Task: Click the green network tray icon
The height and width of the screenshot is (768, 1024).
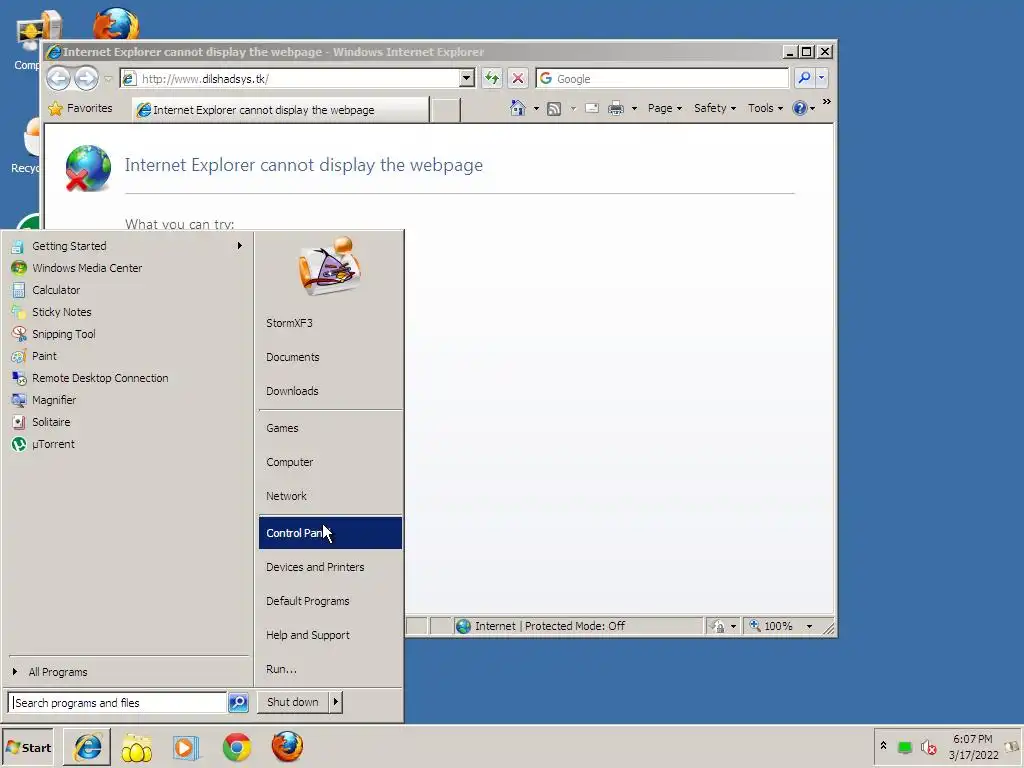Action: pos(904,747)
